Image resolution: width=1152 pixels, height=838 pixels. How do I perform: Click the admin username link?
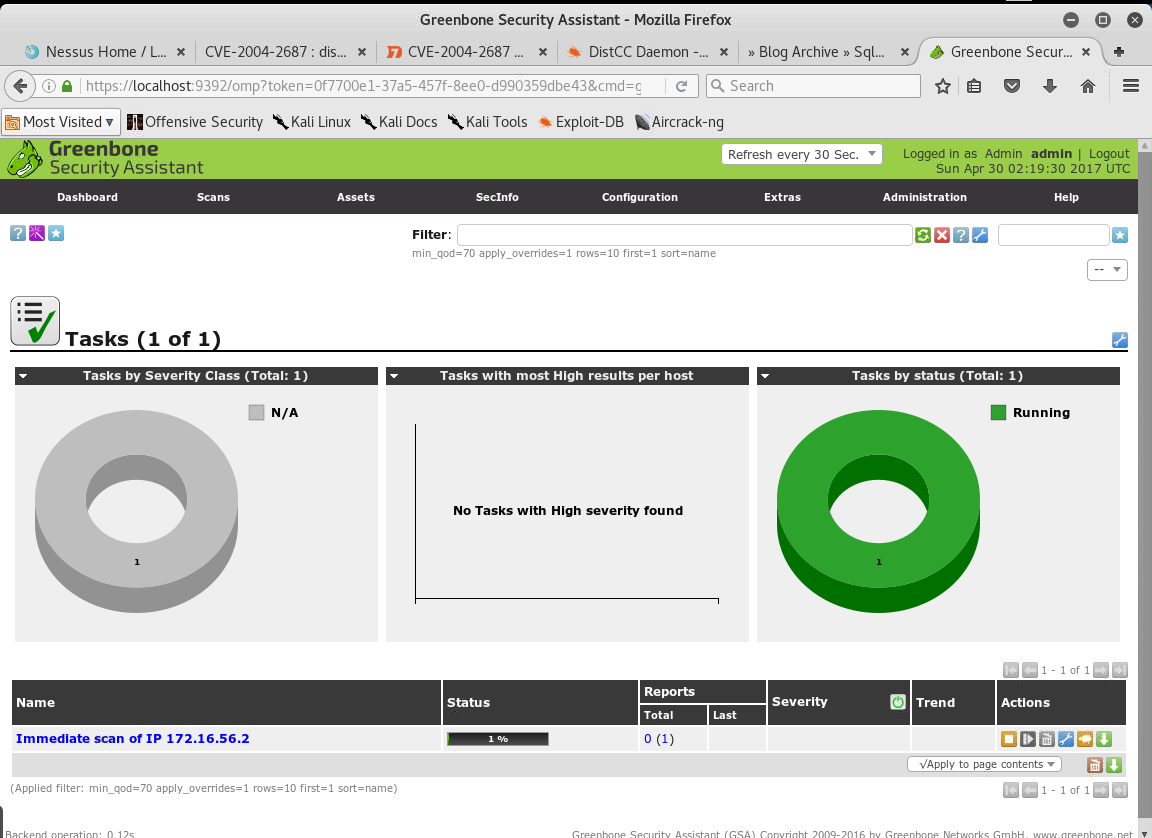coord(1051,153)
